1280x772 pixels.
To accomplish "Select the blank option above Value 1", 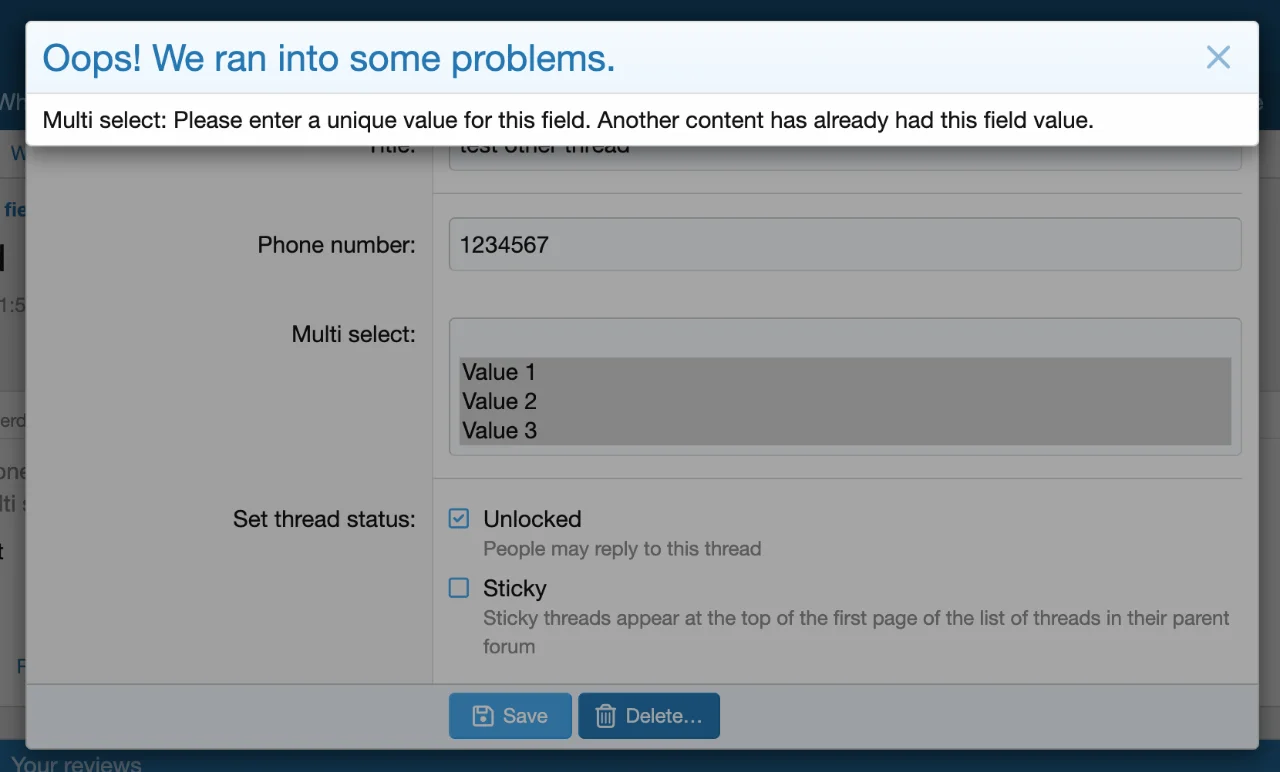I will coord(845,343).
